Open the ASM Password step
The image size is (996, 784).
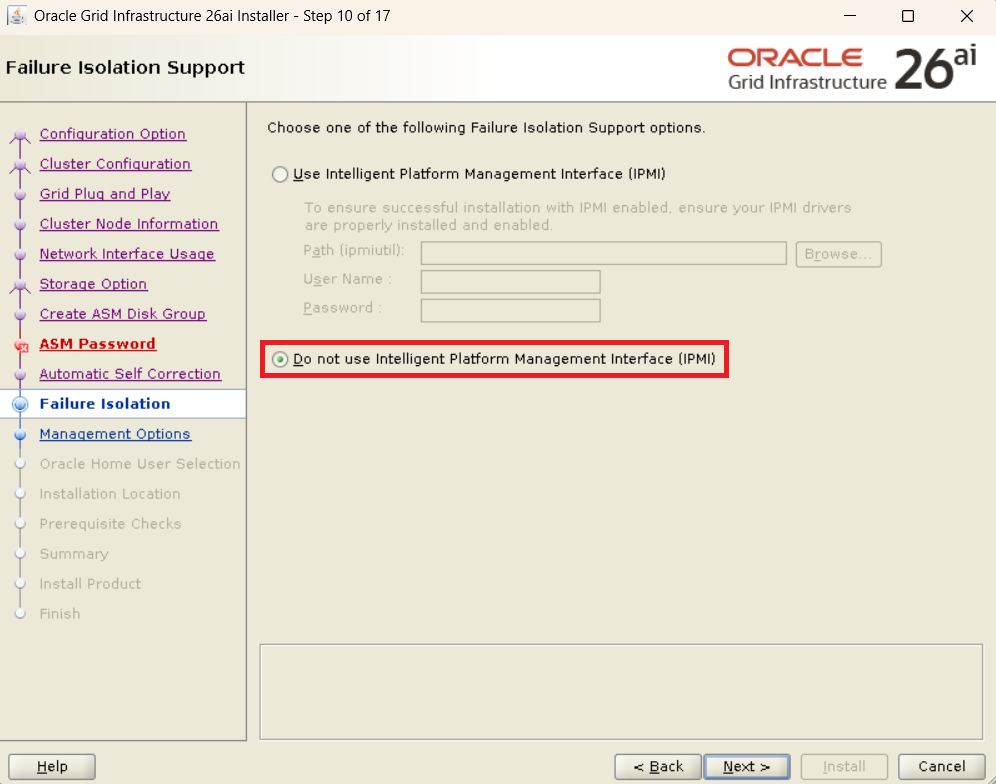97,344
